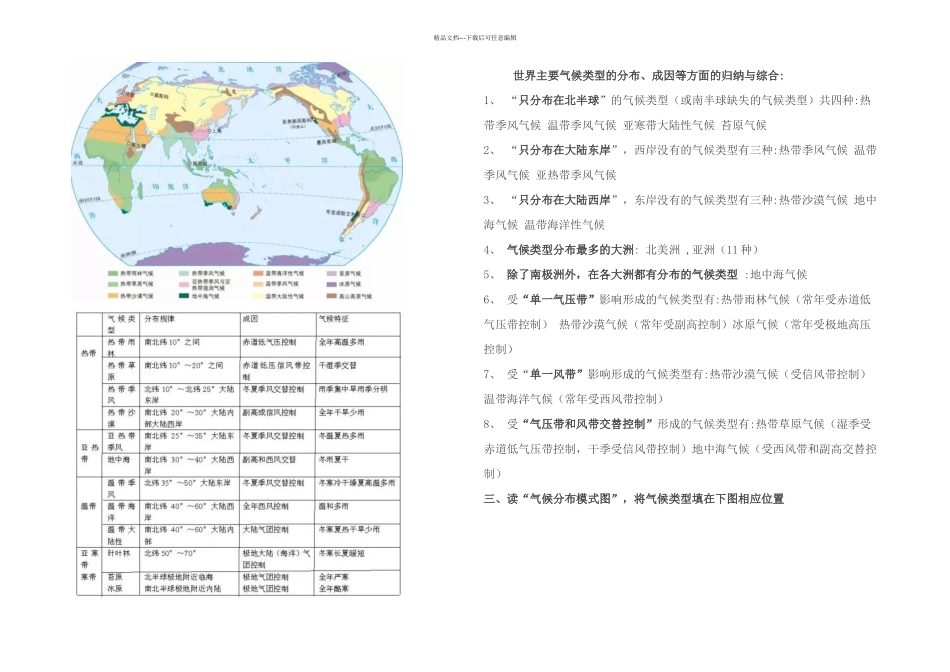Click the bold phrase “单一气压带”
Screen dimensions: 950x672
pyautogui.click(x=559, y=299)
